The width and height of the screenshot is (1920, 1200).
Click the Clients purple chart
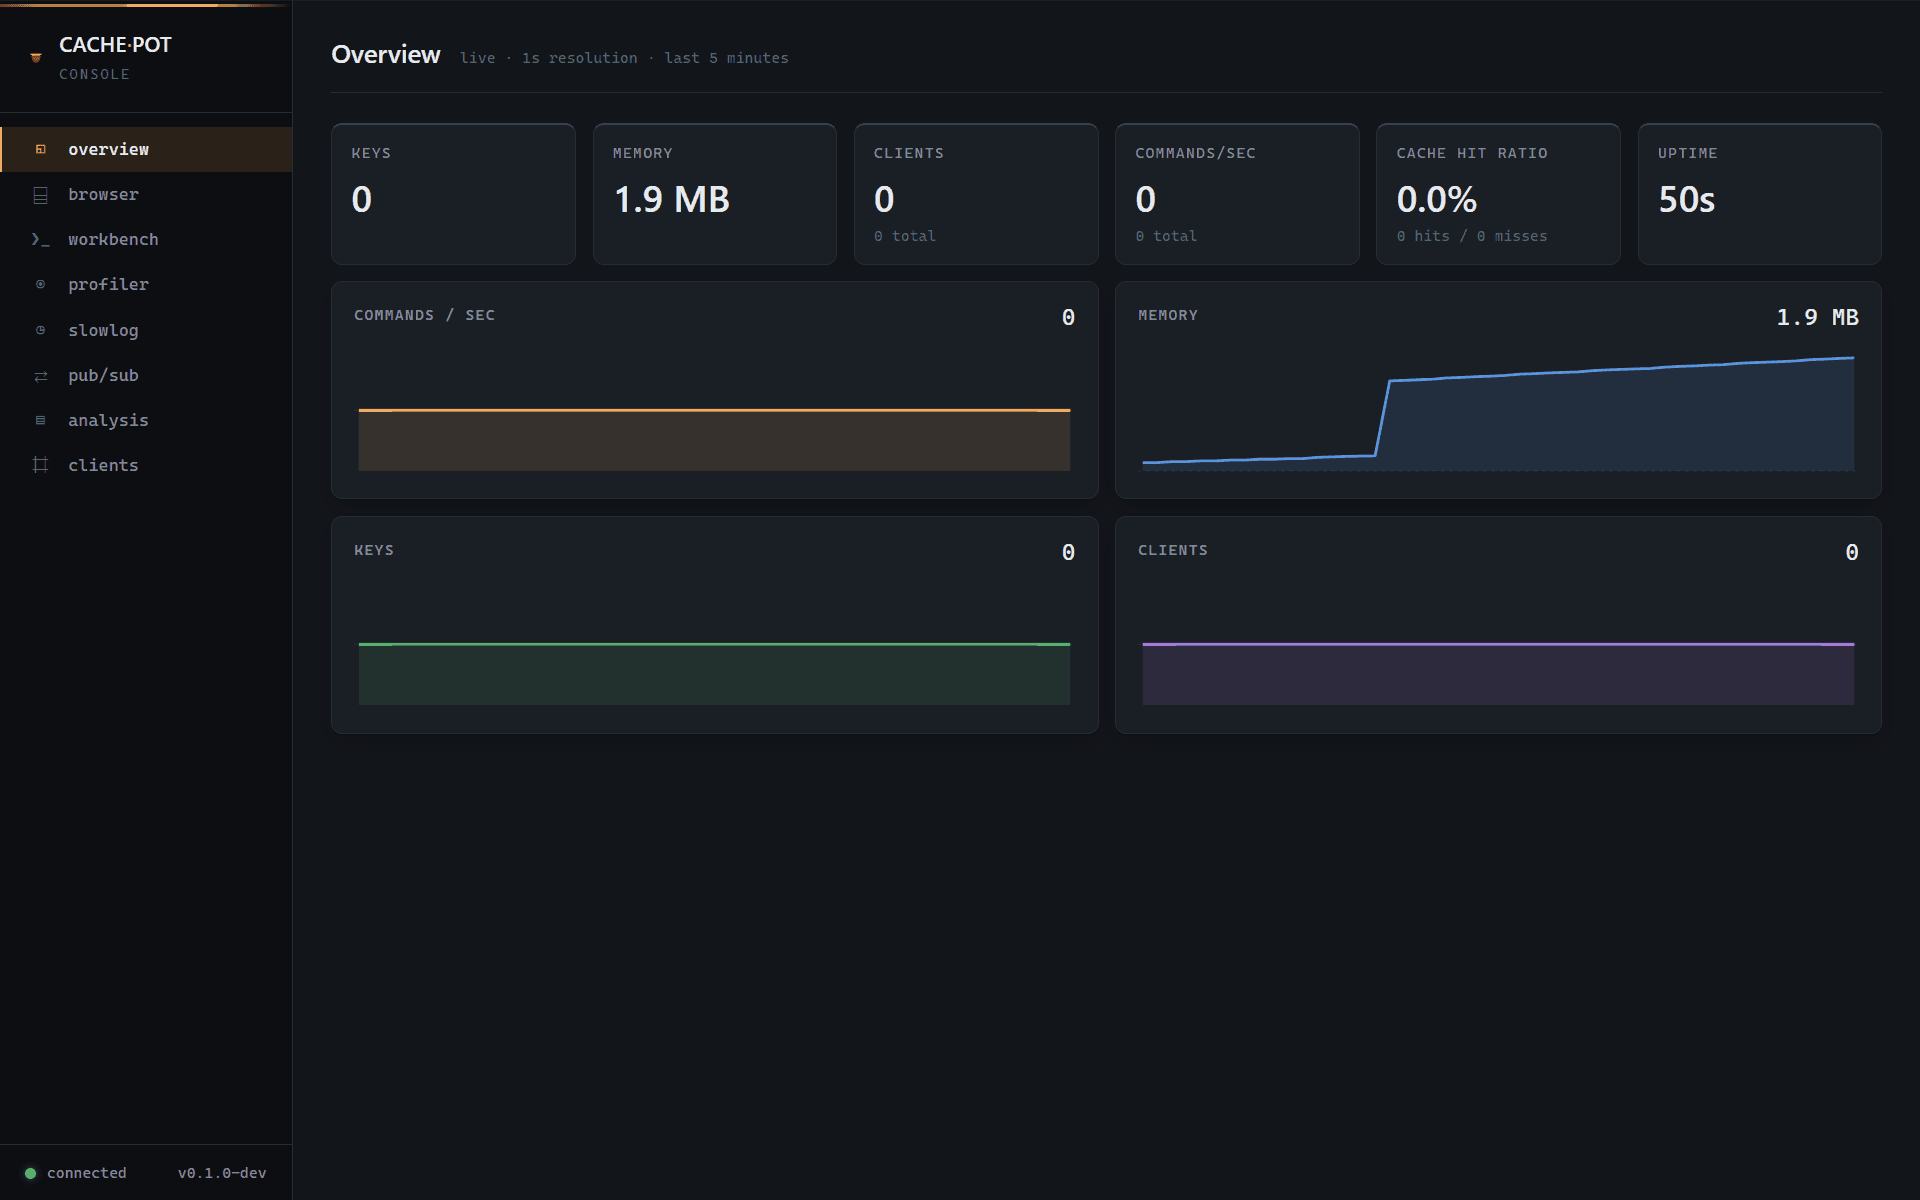tap(1498, 625)
